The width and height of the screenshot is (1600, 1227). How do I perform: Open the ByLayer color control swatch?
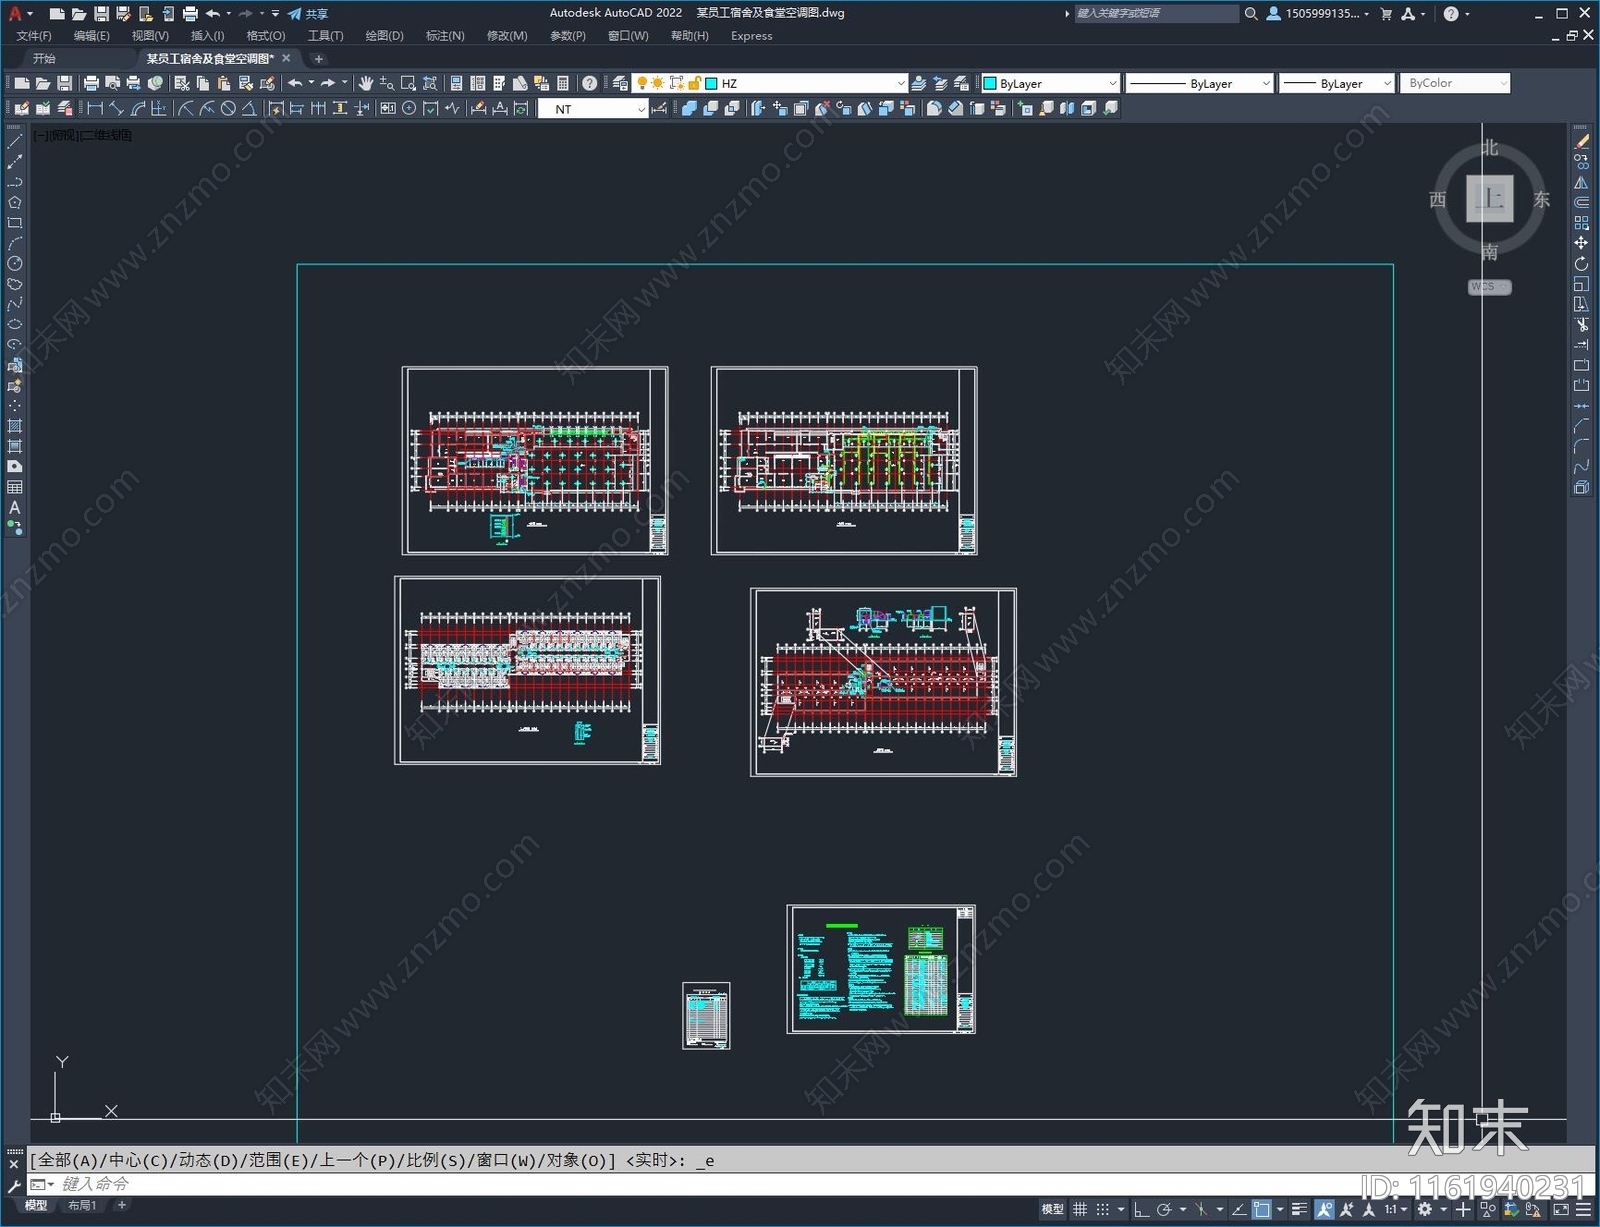(x=1050, y=83)
